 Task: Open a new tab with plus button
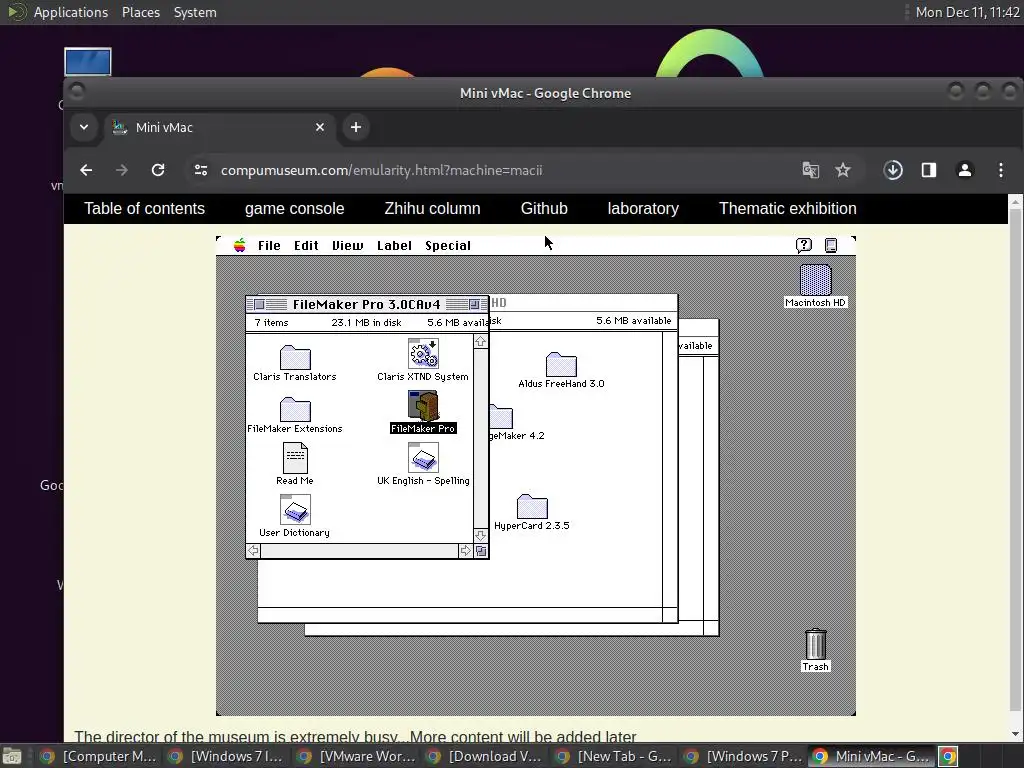pyautogui.click(x=356, y=127)
